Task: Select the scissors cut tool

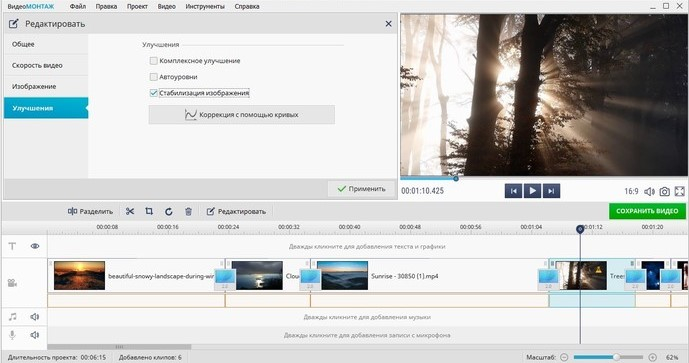Action: (130, 211)
